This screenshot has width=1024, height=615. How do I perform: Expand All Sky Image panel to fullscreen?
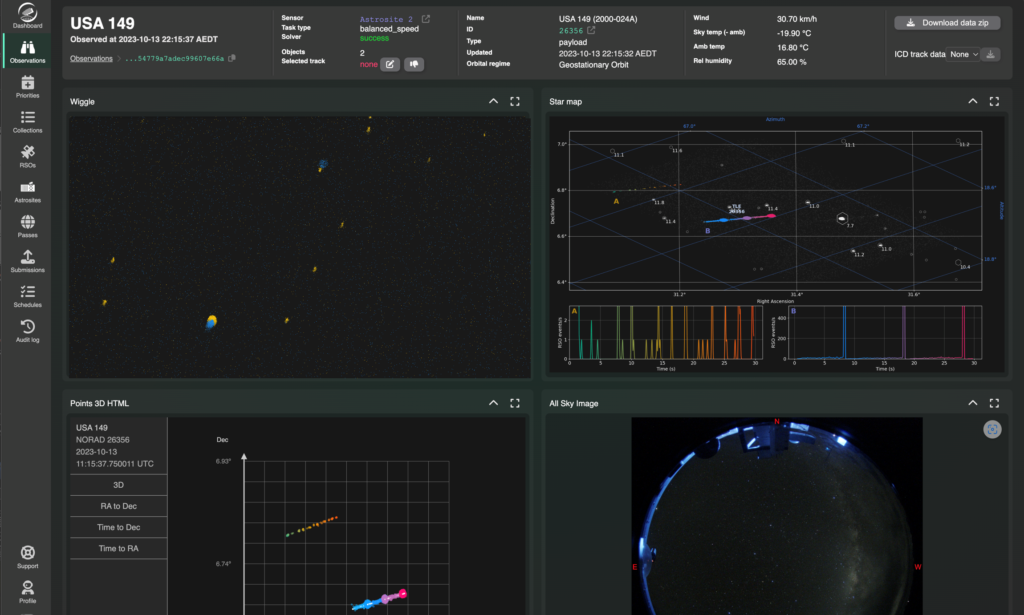coord(994,403)
